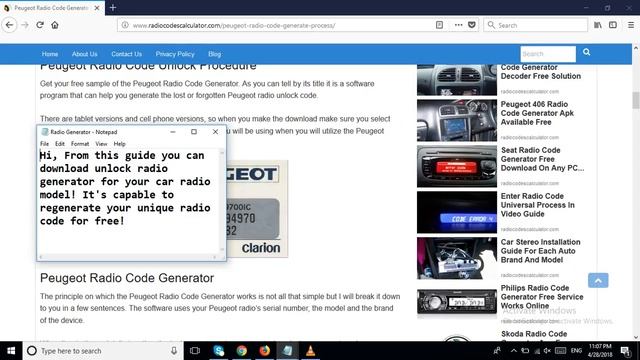Open the Privacy Policy link

(175, 54)
